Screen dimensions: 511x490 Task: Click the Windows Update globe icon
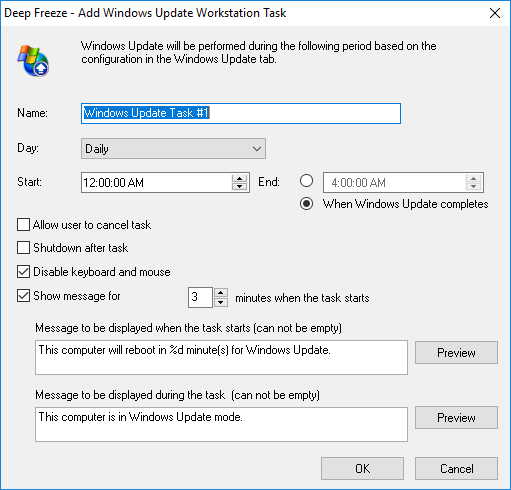33,61
